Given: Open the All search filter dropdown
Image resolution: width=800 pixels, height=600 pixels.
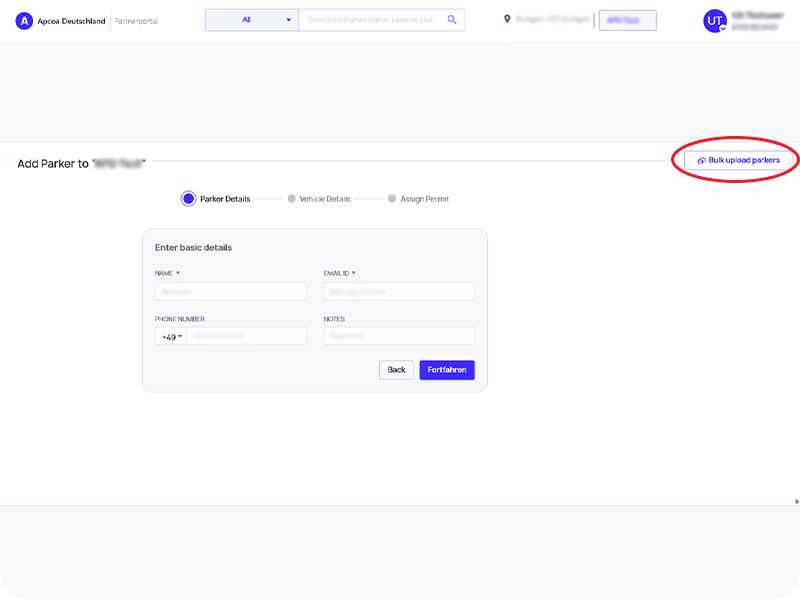Looking at the screenshot, I should (x=252, y=20).
